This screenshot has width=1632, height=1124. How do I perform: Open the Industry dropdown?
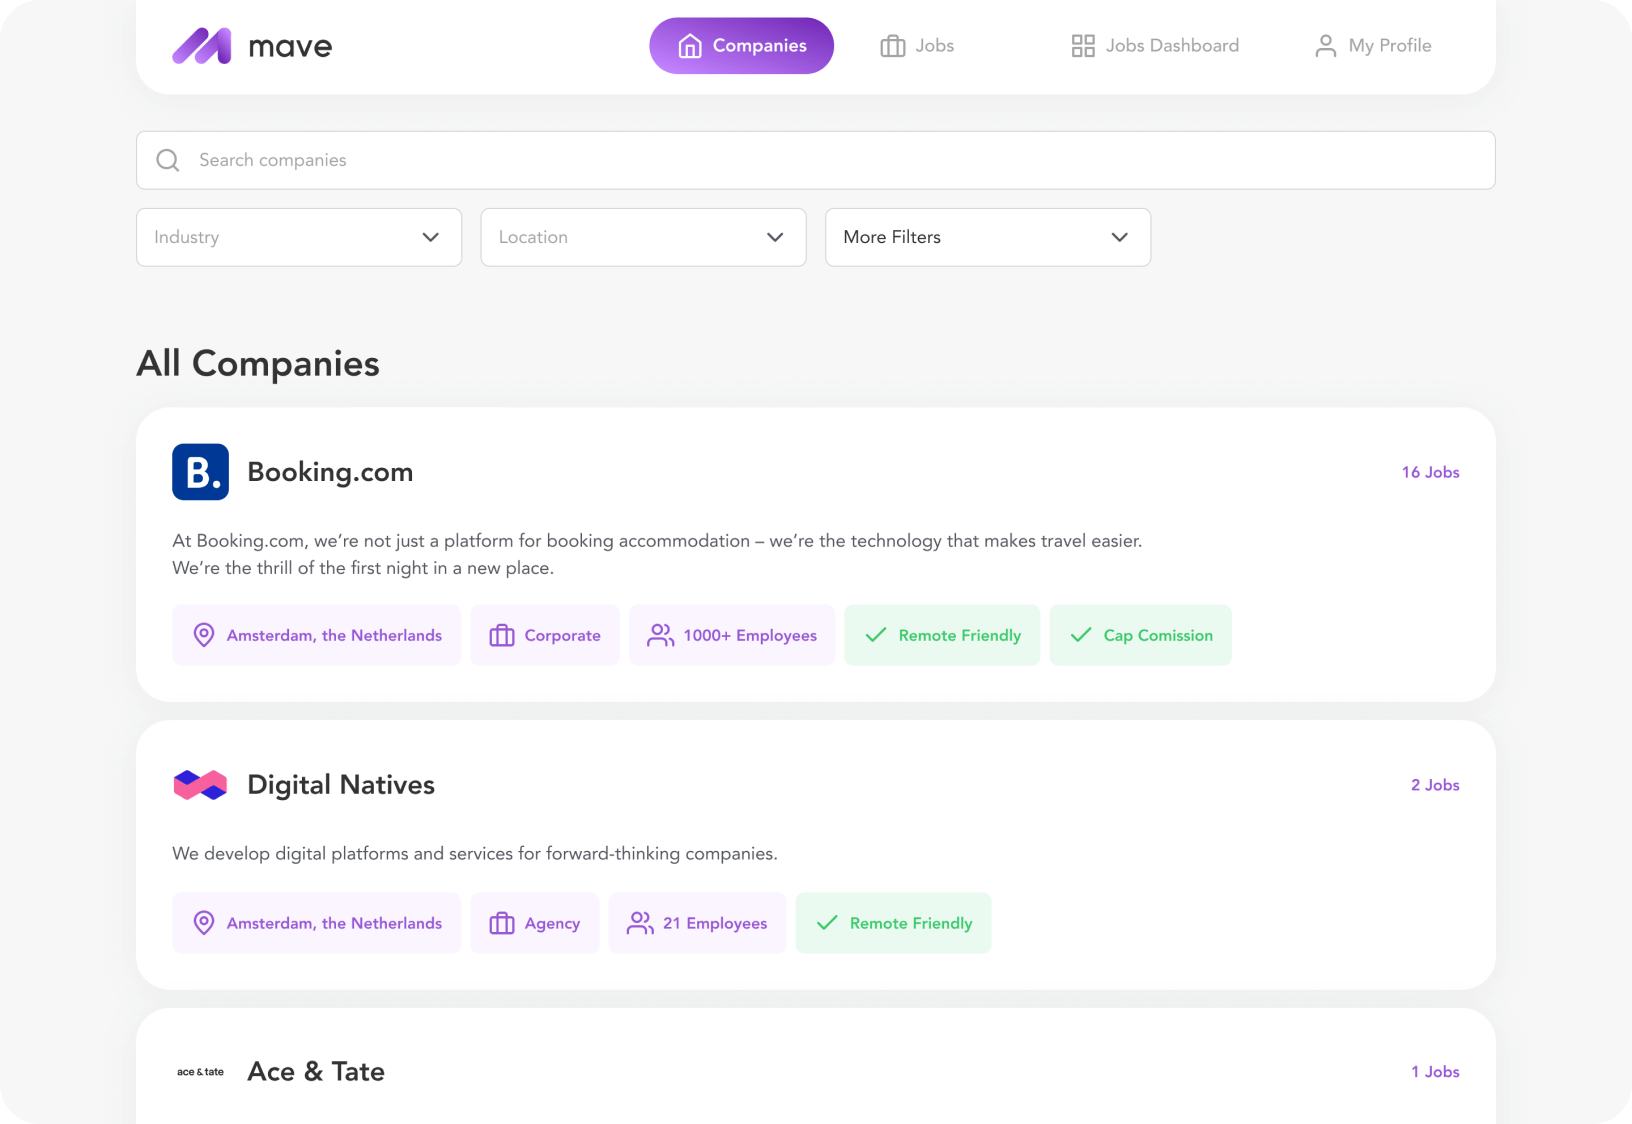[299, 237]
